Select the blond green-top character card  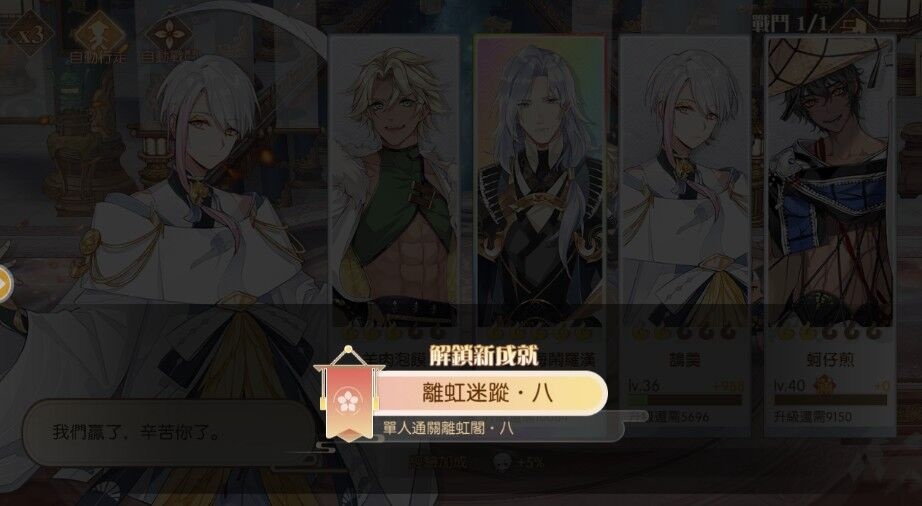[x=393, y=180]
